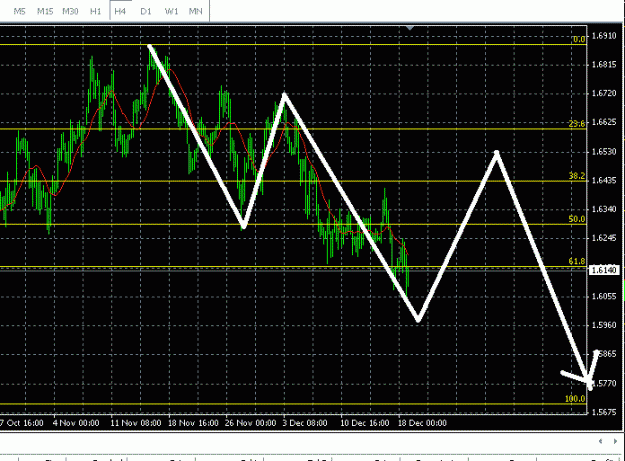Click the left tab-scroll arrow
This screenshot has height=461, width=625.
(601, 441)
